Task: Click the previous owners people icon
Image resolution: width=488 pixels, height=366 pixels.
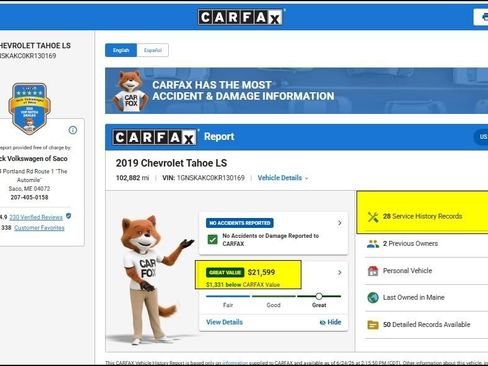Action: [373, 244]
